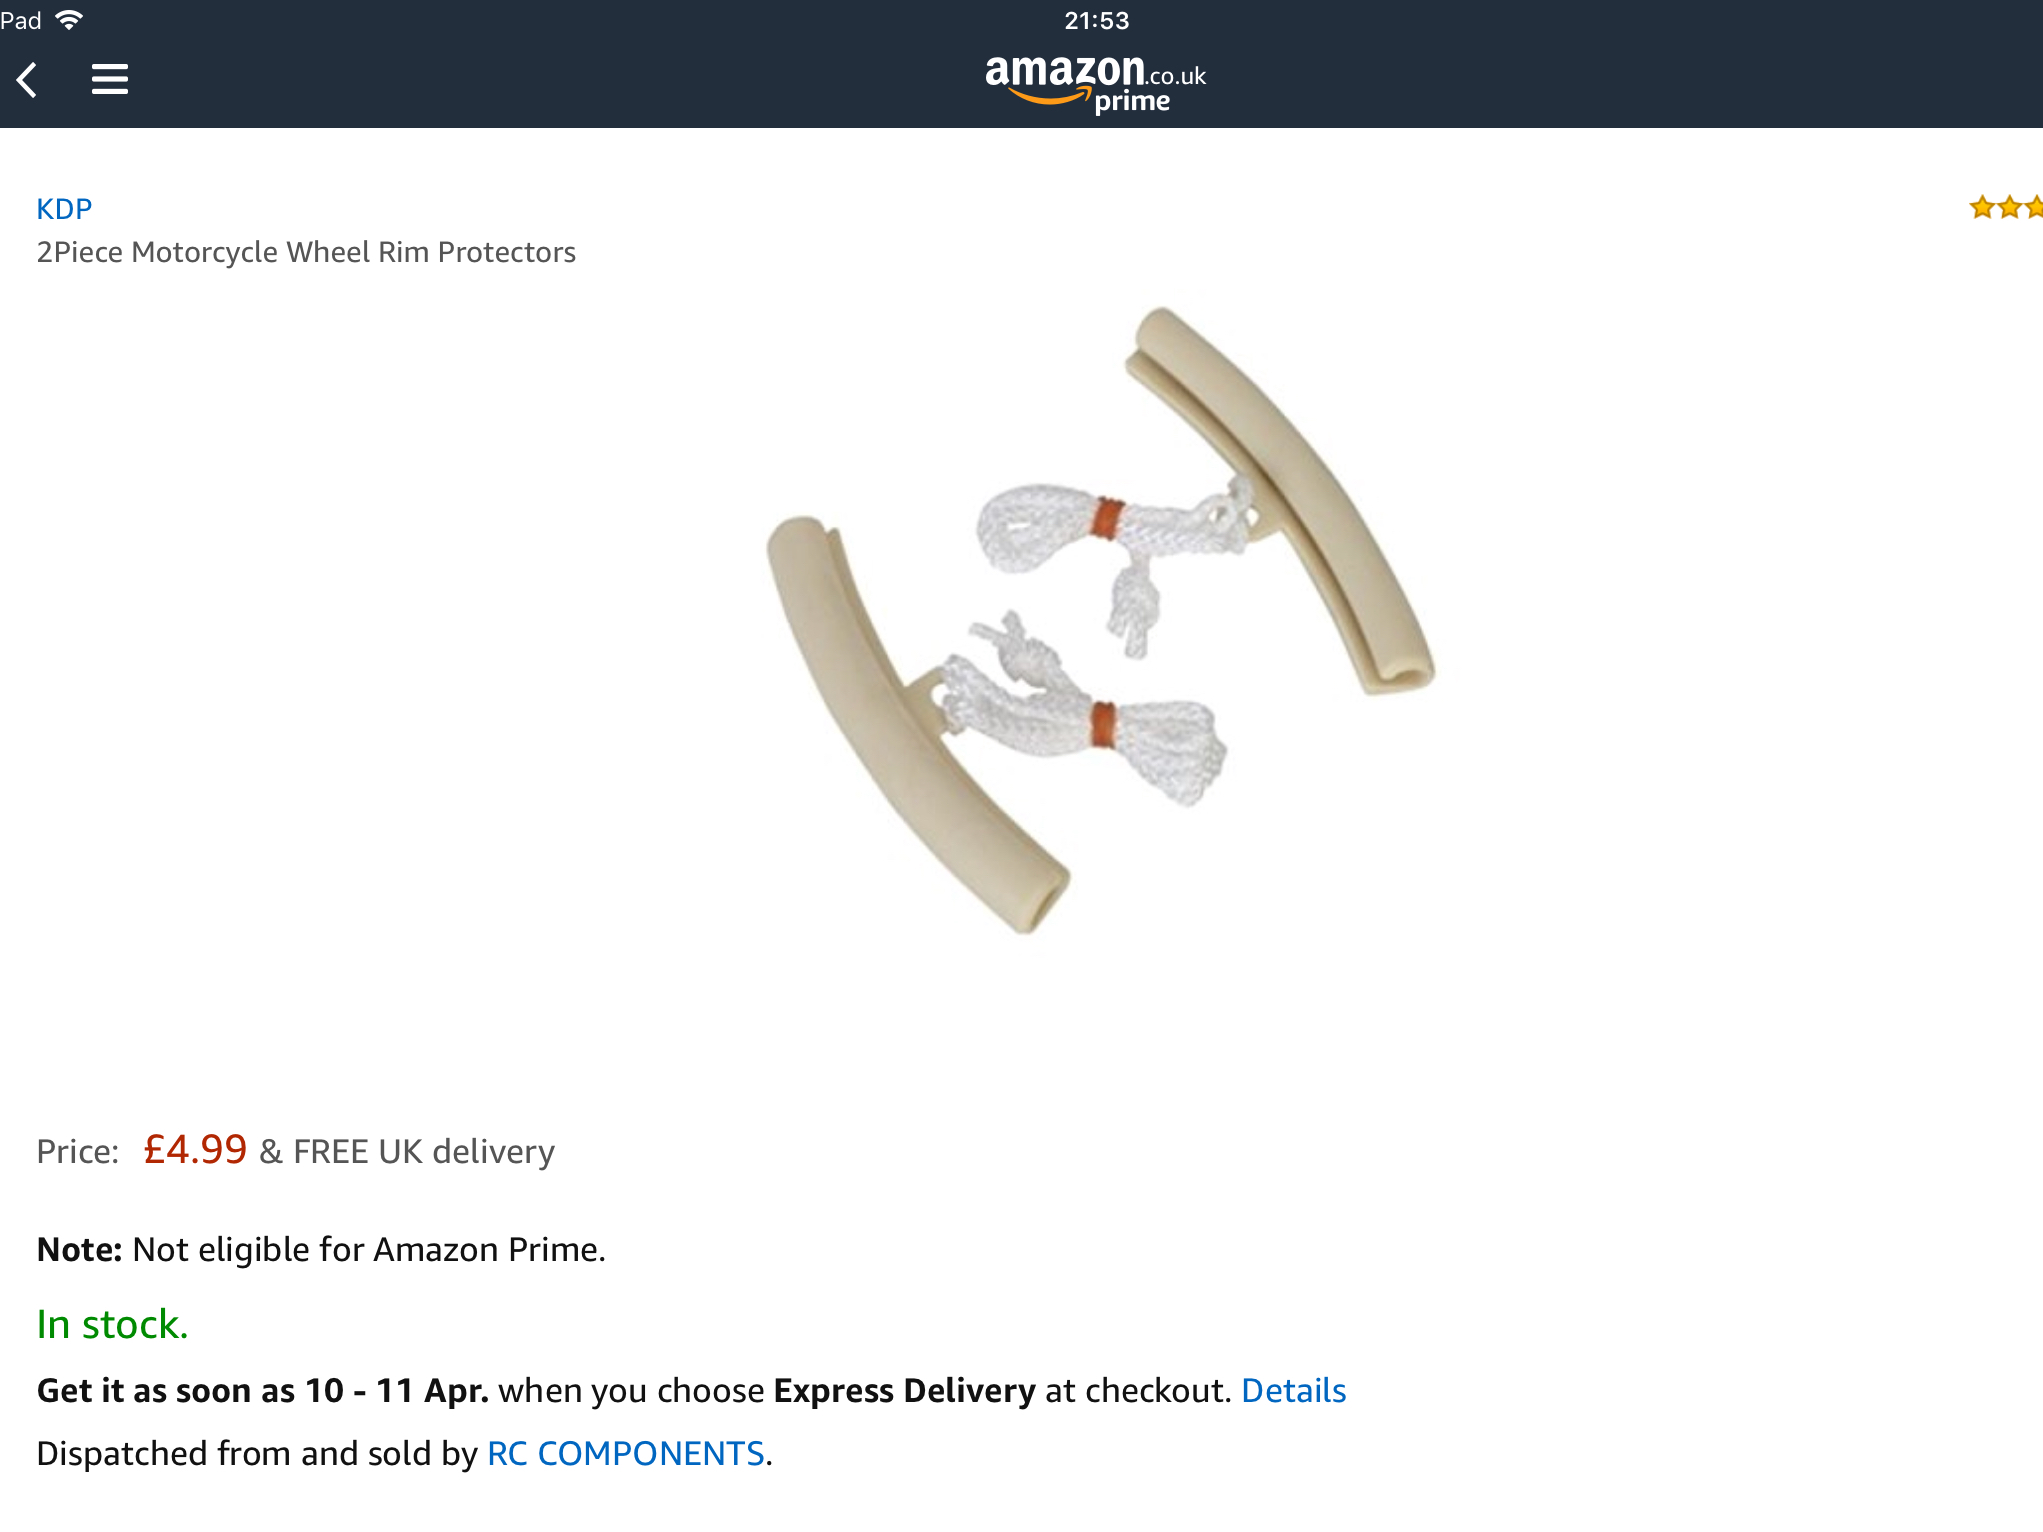Open the RC COMPONENTS seller link
The height and width of the screenshot is (1532, 2043).
click(626, 1454)
